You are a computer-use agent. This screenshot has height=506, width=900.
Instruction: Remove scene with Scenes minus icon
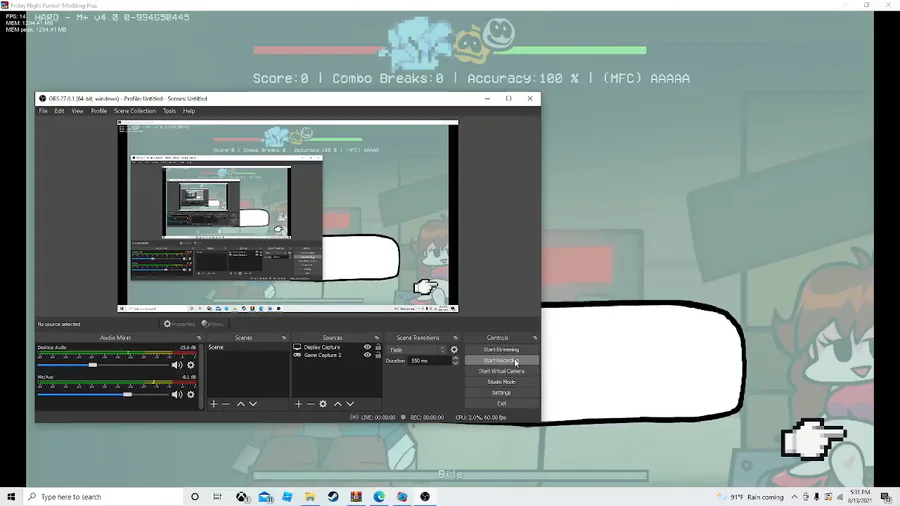226,404
